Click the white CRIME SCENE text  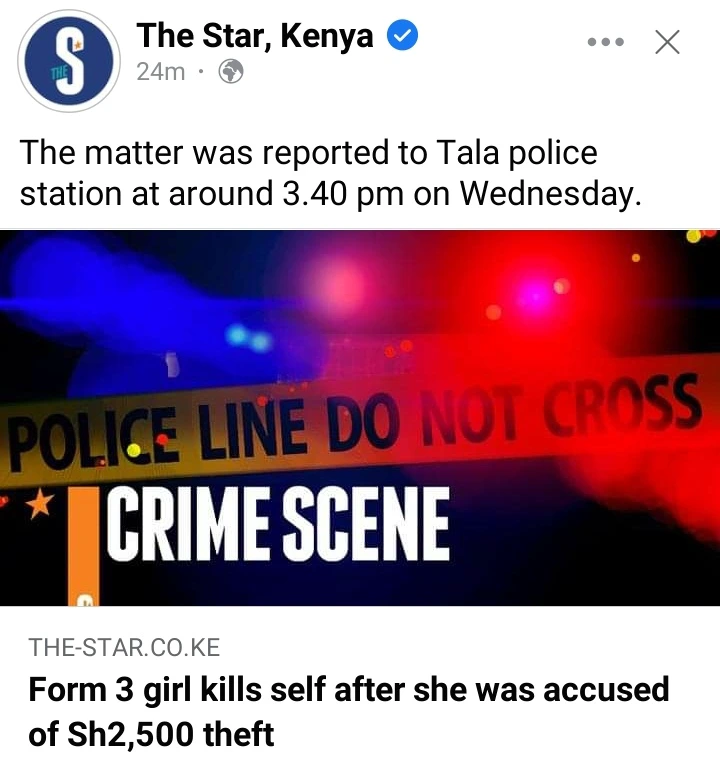tap(277, 524)
